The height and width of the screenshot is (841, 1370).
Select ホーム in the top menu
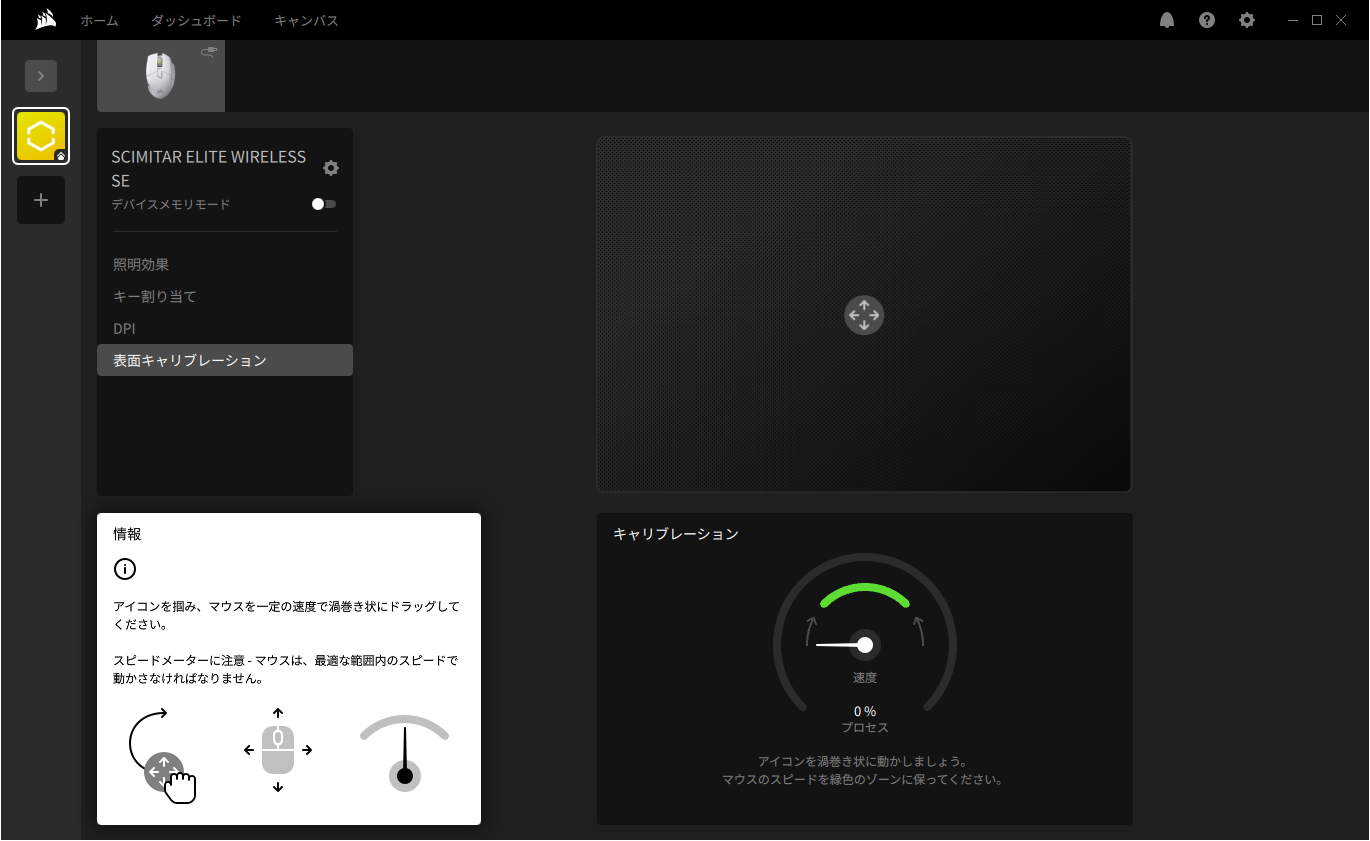coord(100,19)
